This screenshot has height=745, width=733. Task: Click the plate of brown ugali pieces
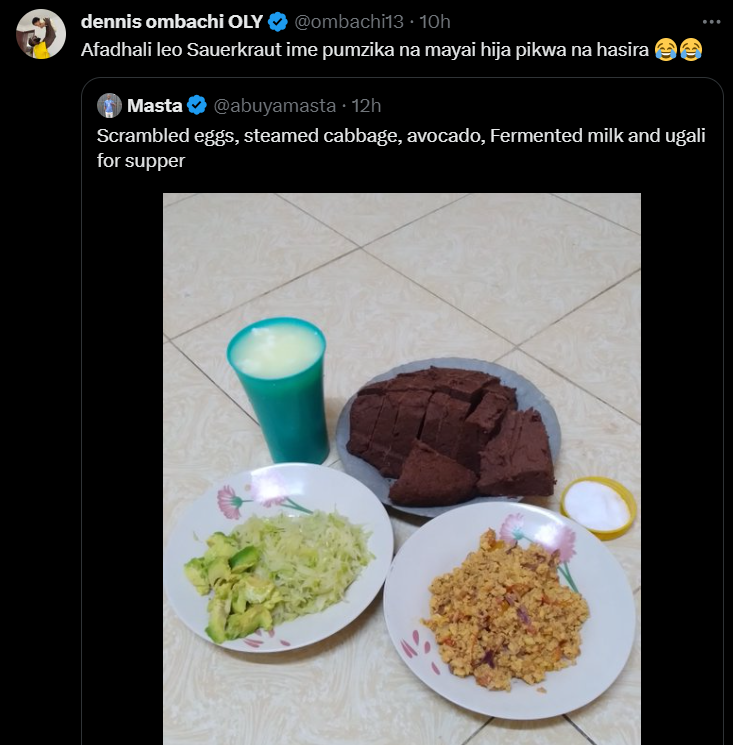[448, 435]
